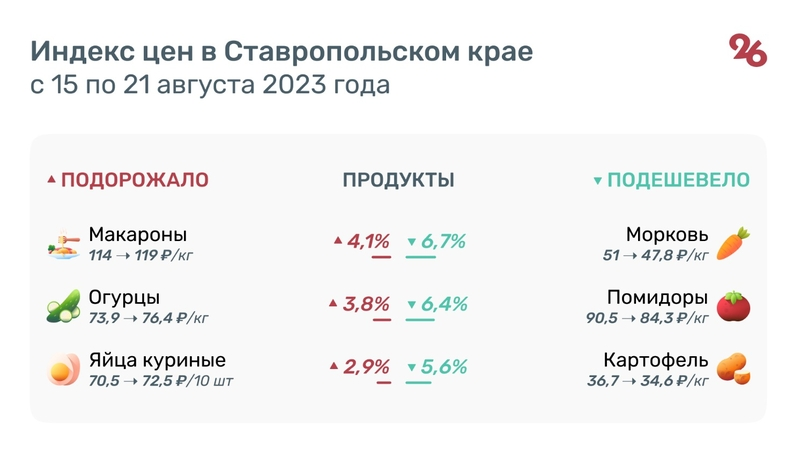Click the 6,7% decrease value
The width and height of the screenshot is (800, 451).
443,241
